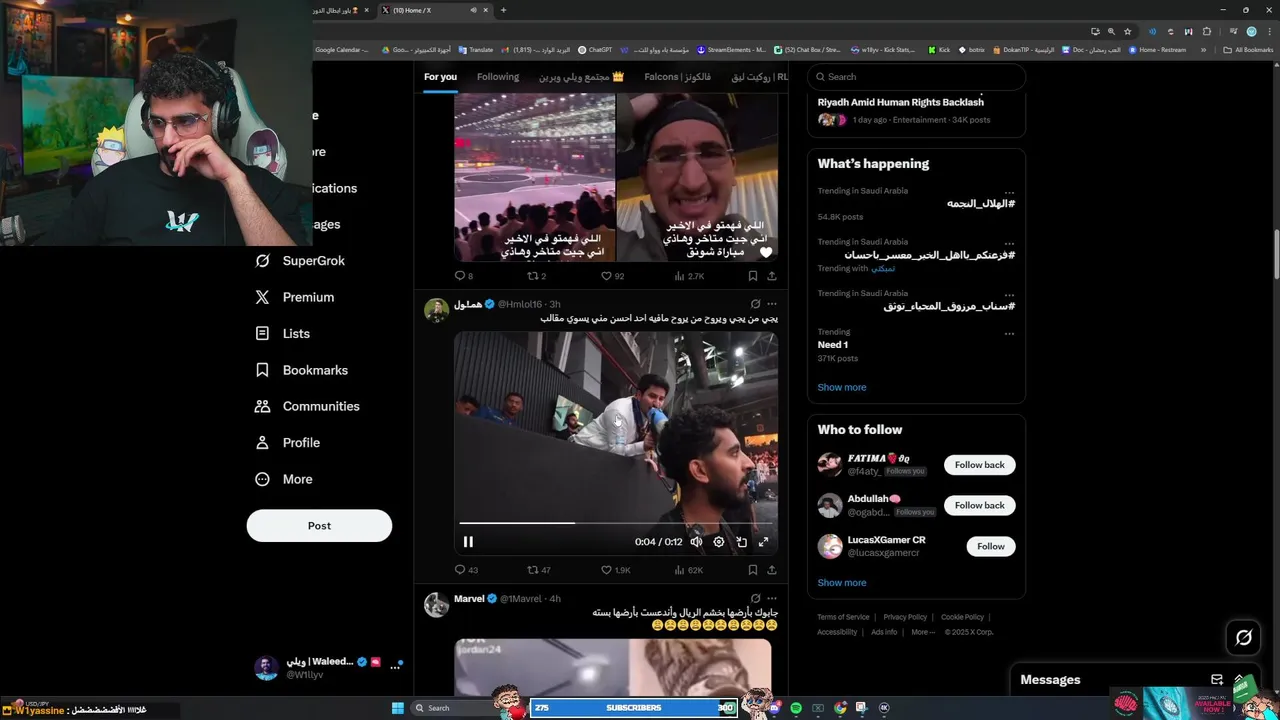This screenshot has width=1280, height=720.
Task: Expand the Messages drawer
Action: tap(1241, 680)
